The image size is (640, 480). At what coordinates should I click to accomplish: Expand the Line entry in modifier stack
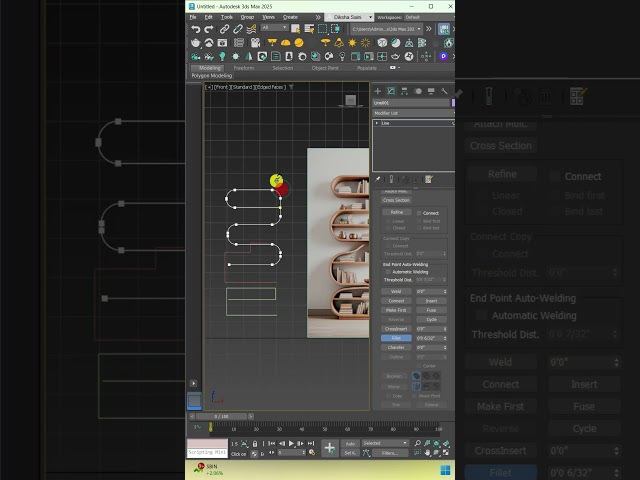[376, 123]
